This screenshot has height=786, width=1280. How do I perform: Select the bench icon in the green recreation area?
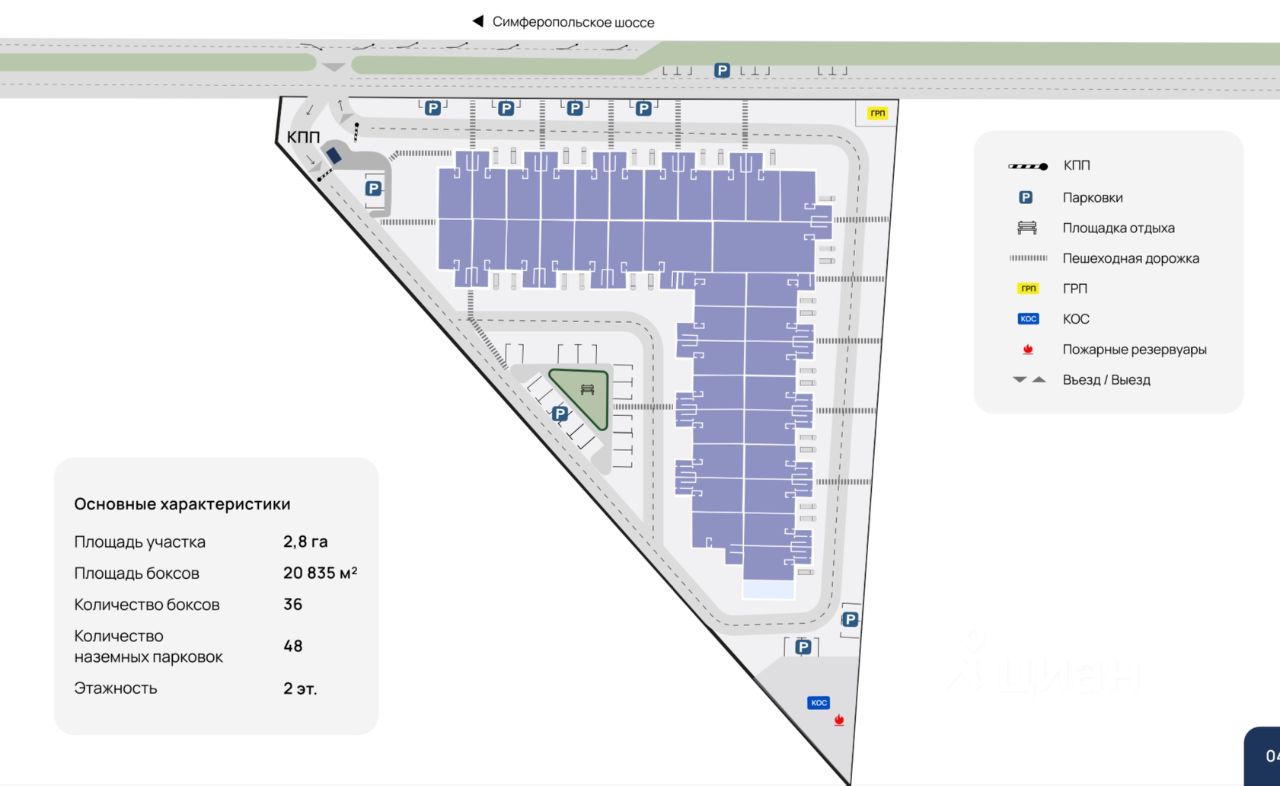point(587,389)
